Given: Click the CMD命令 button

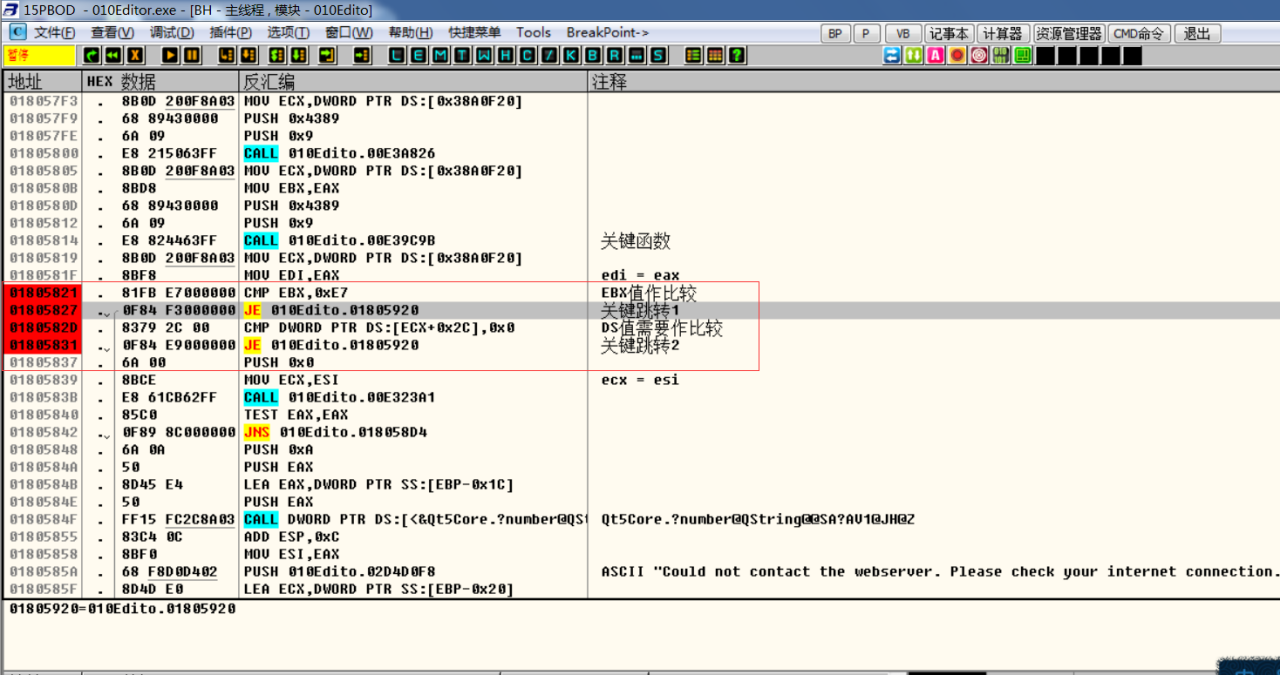Looking at the screenshot, I should (1137, 33).
